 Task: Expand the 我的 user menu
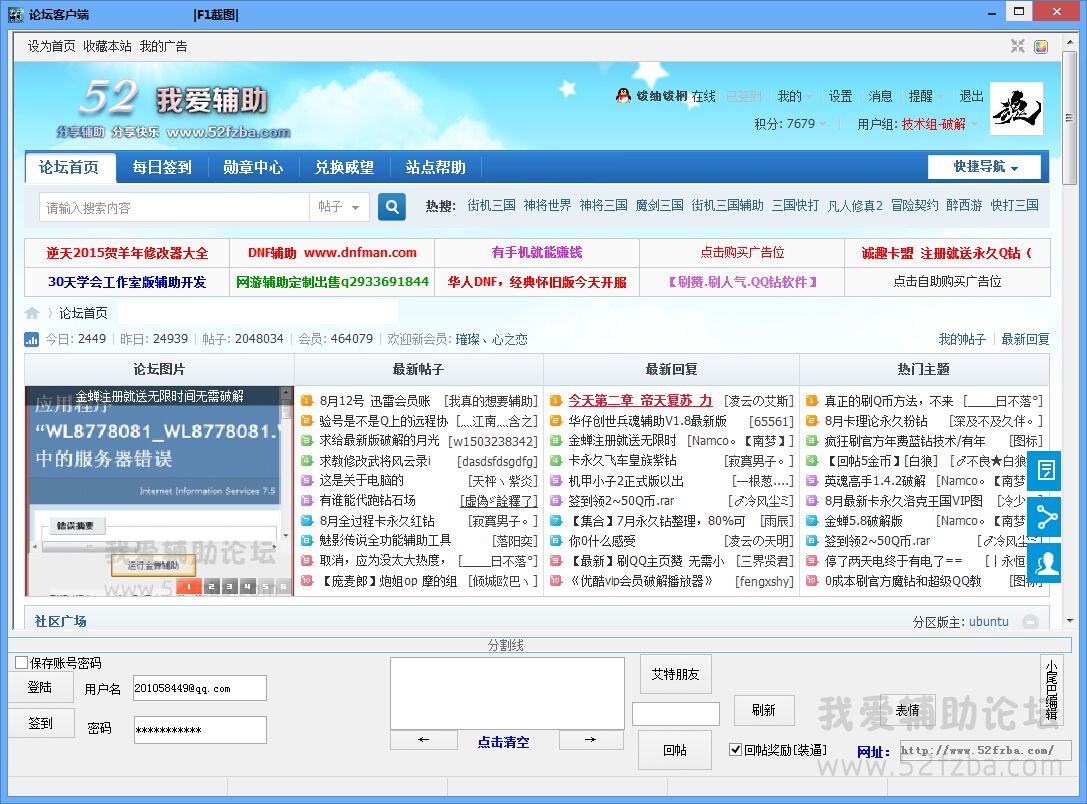(x=794, y=96)
